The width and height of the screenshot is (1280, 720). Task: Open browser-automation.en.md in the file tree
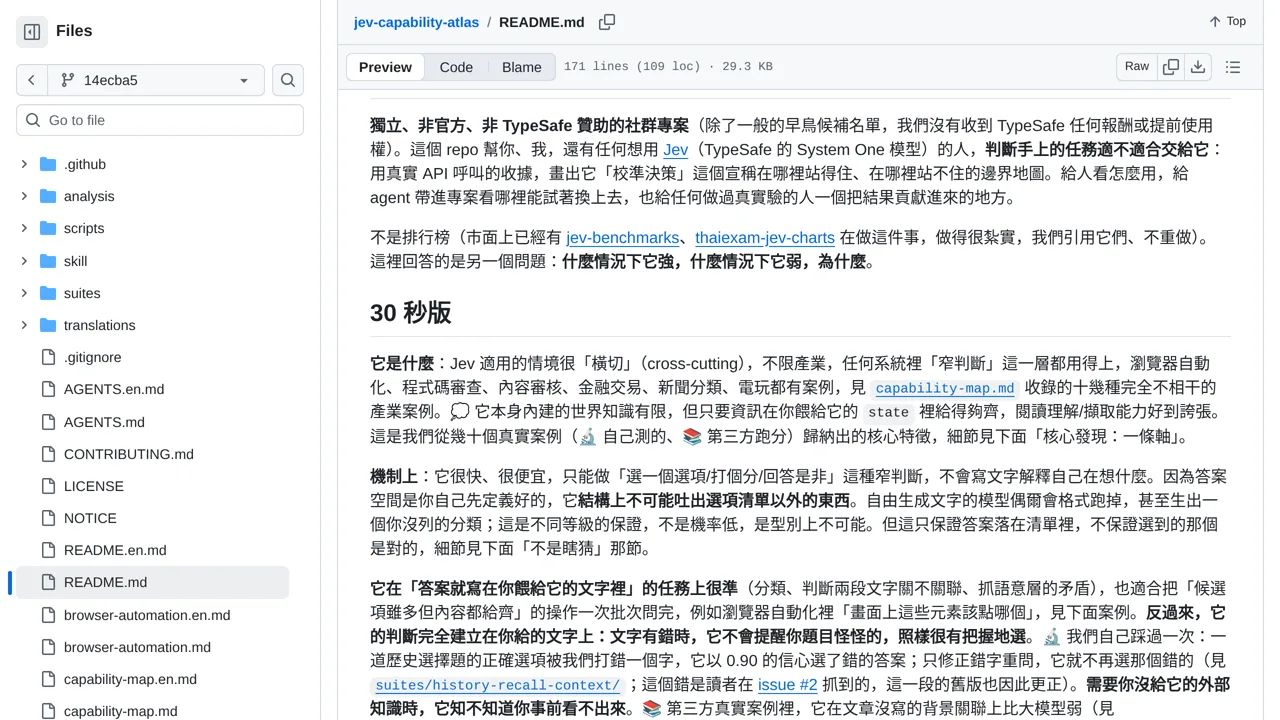(147, 615)
